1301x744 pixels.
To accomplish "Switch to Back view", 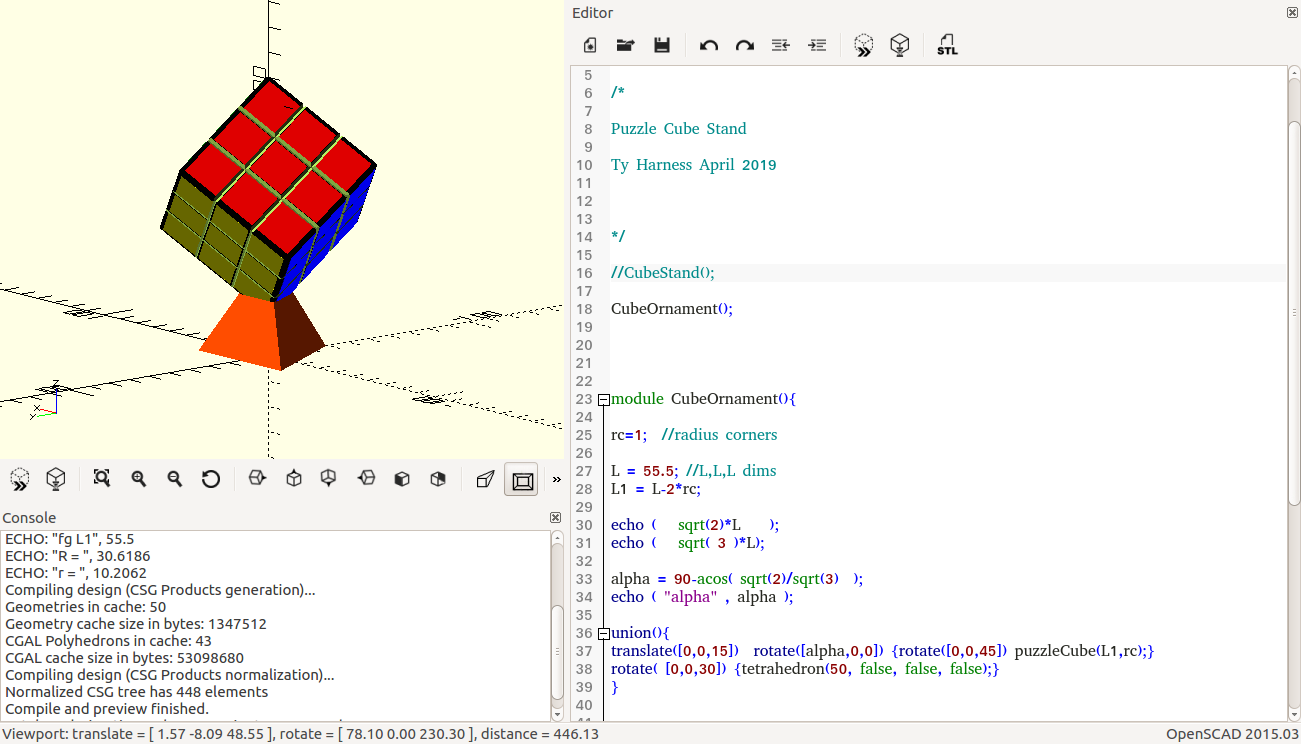I will point(438,479).
